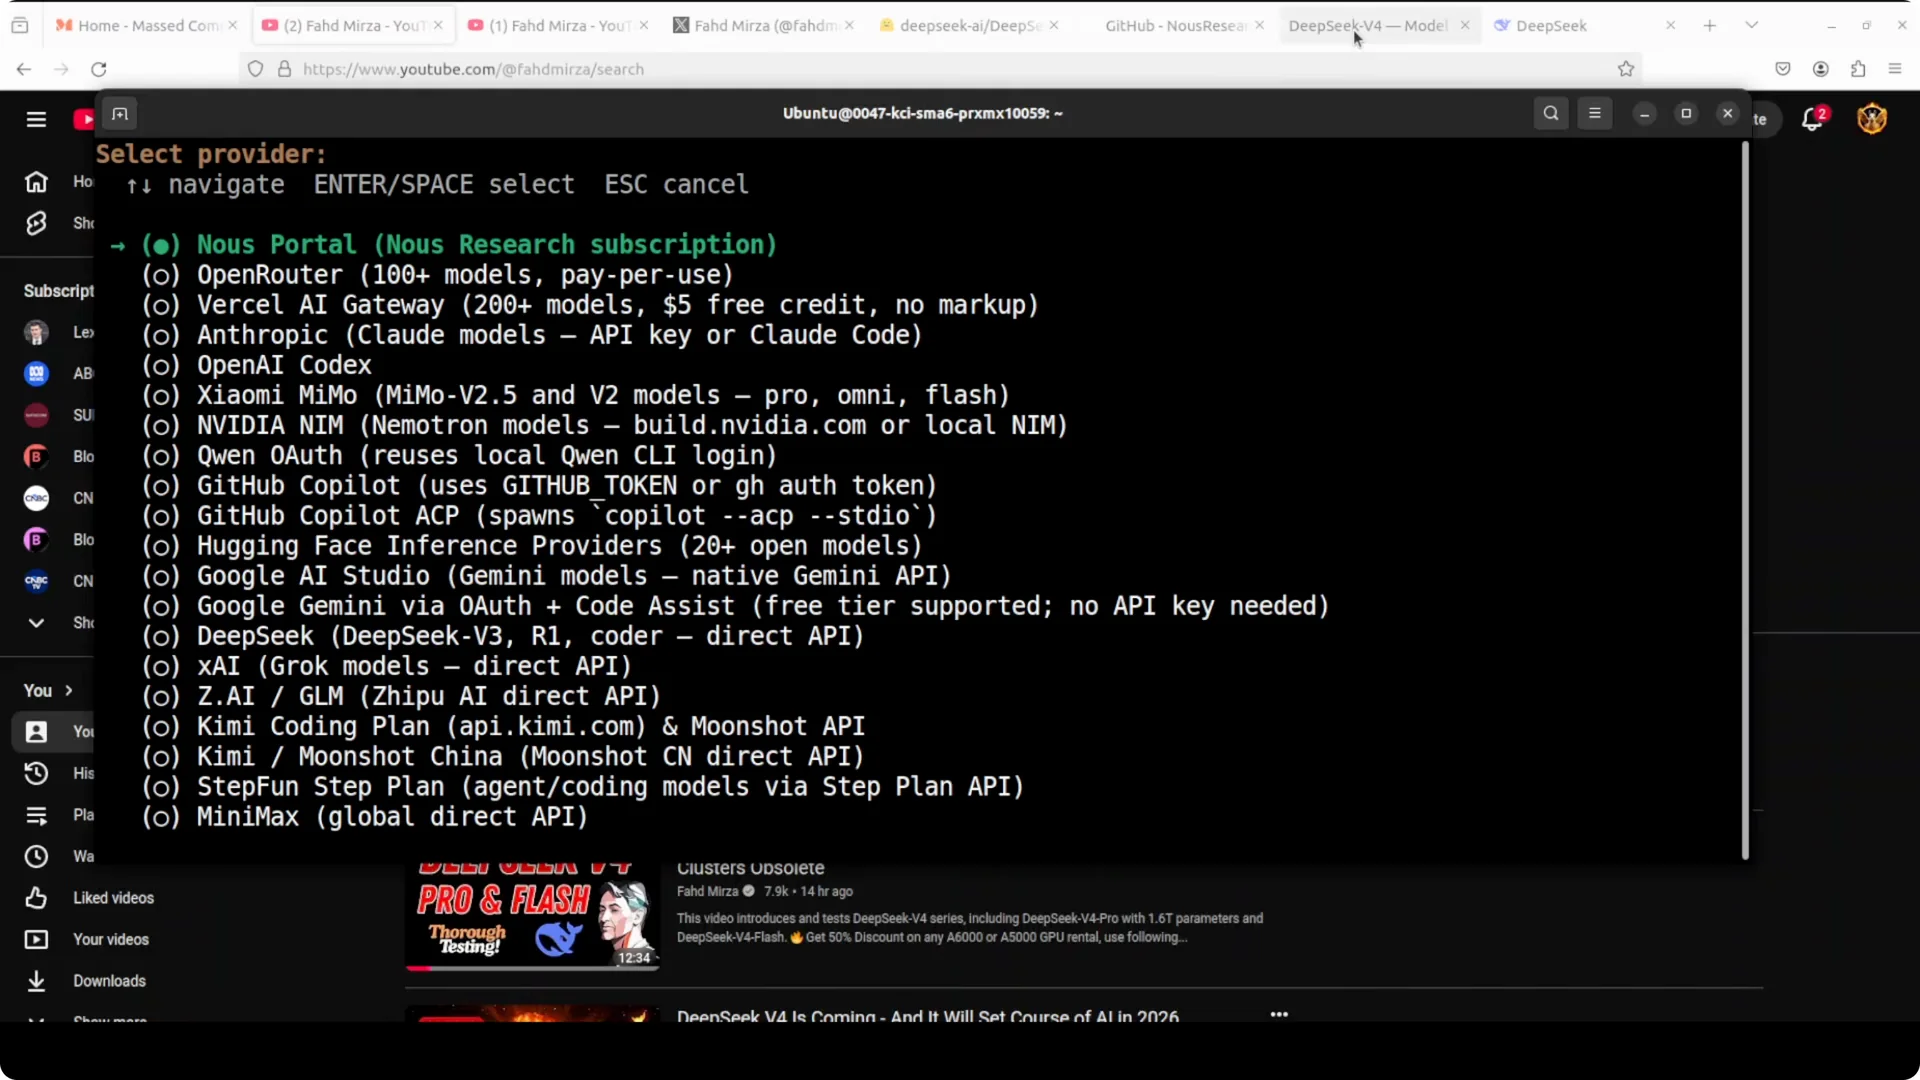Select the DeepSeek direct API option
The image size is (1920, 1080).
pyautogui.click(x=503, y=636)
